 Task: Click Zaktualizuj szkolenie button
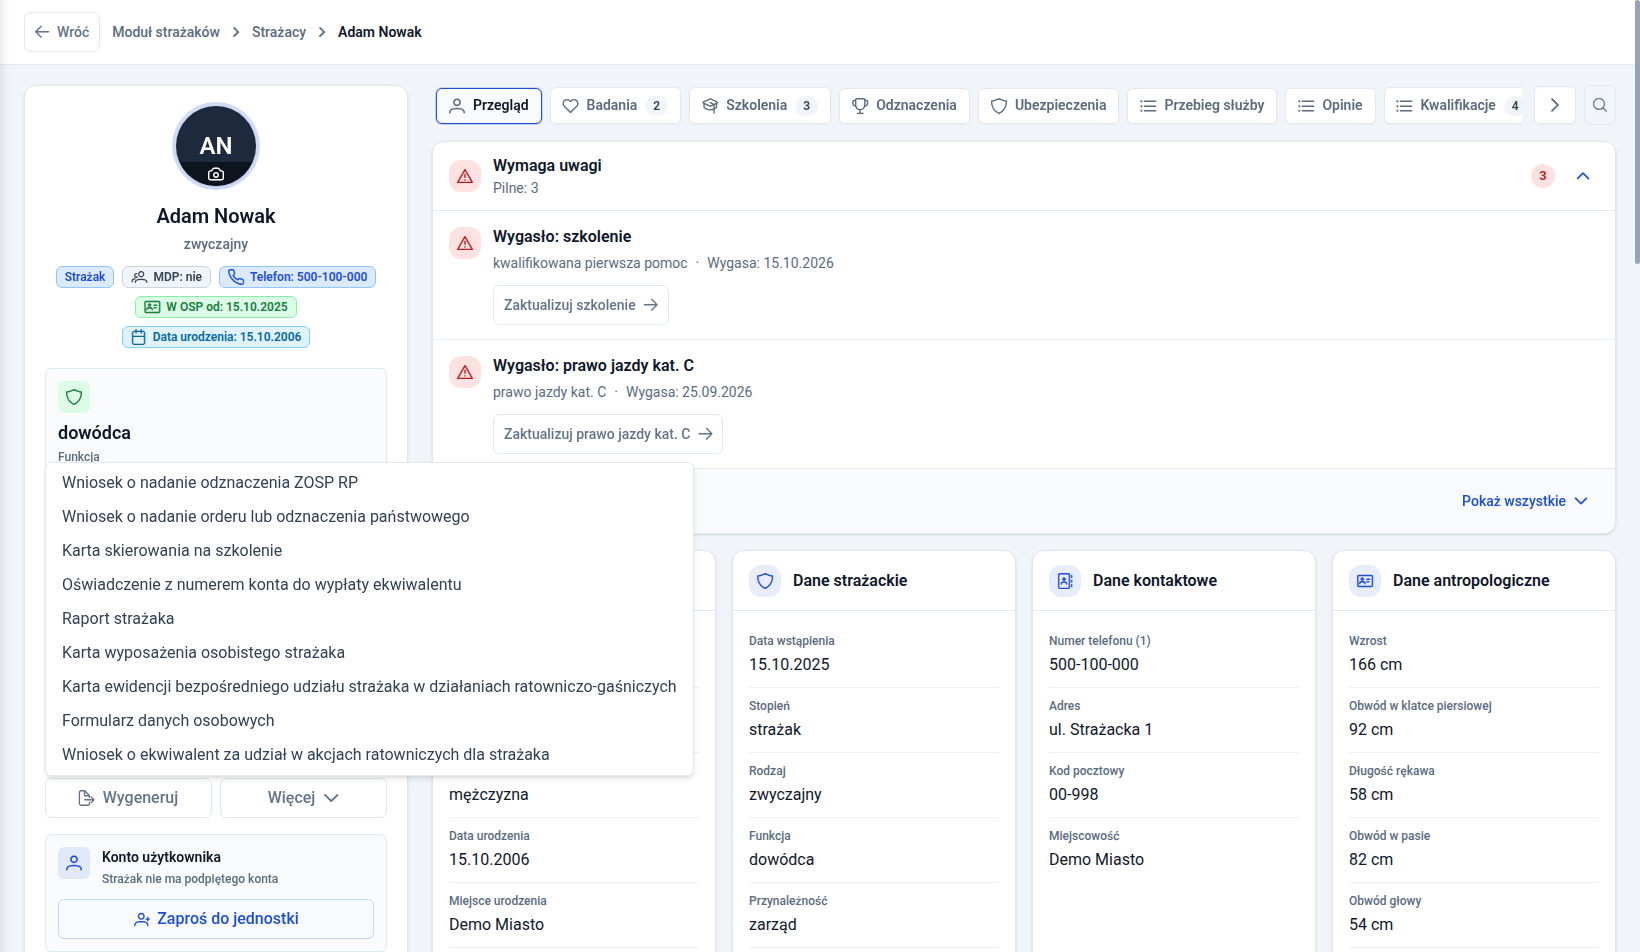point(581,305)
